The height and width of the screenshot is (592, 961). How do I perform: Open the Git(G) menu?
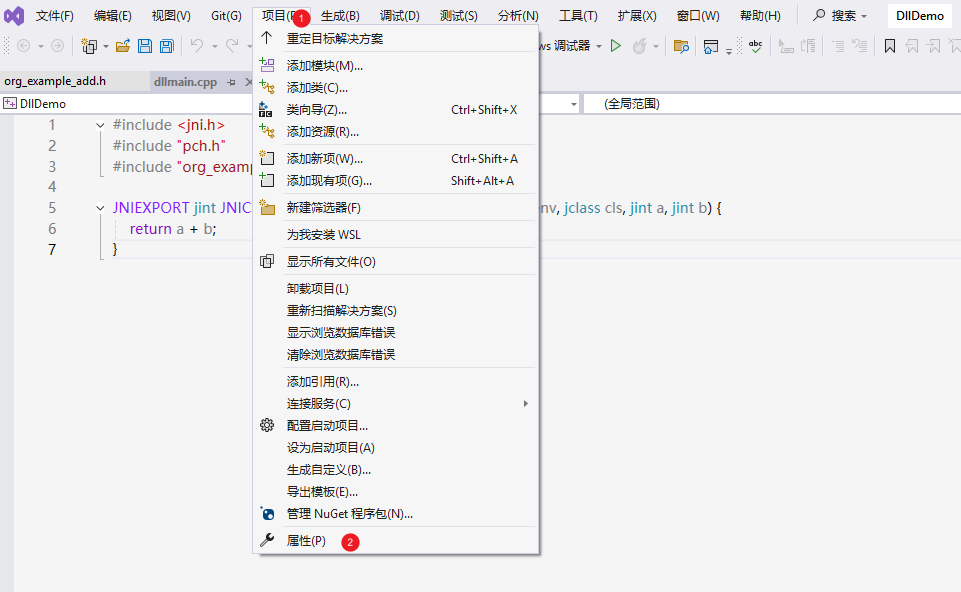(x=226, y=15)
